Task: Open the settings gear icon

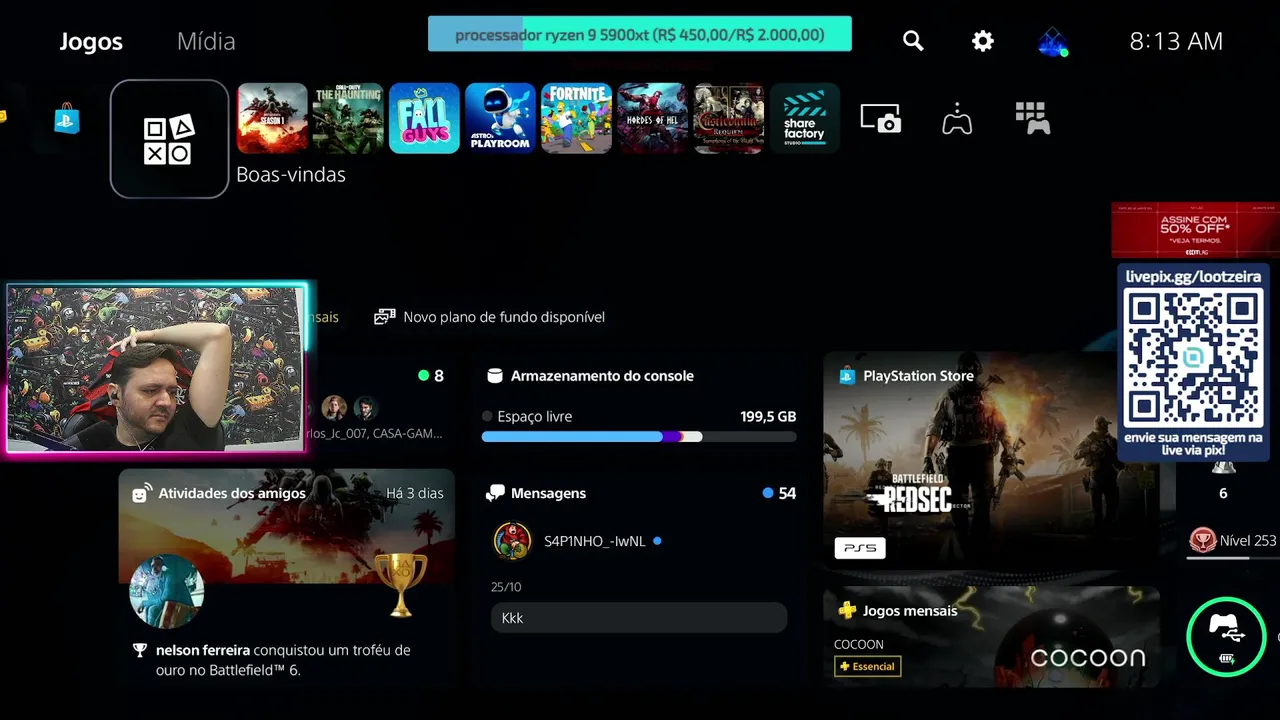Action: 983,41
